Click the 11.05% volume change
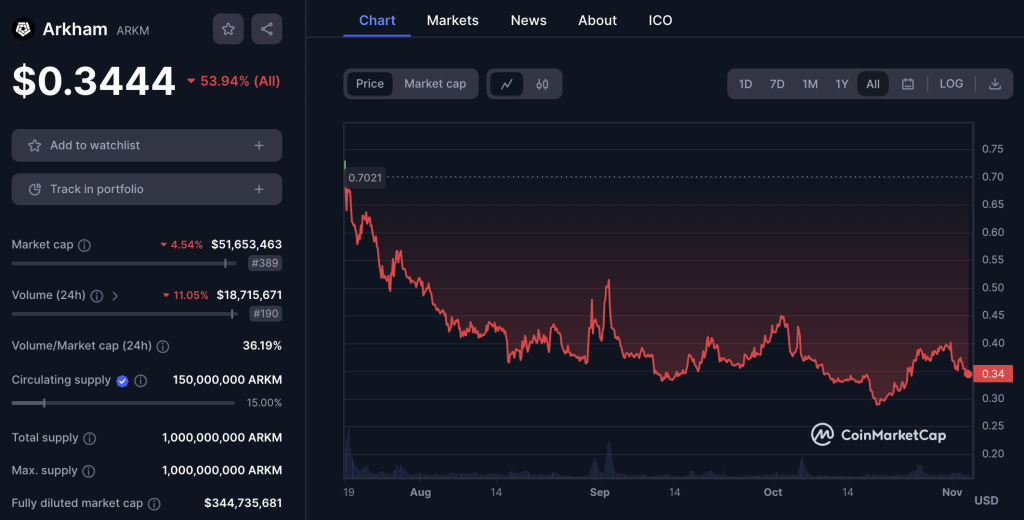Screen dimensions: 1024x520 click(185, 295)
